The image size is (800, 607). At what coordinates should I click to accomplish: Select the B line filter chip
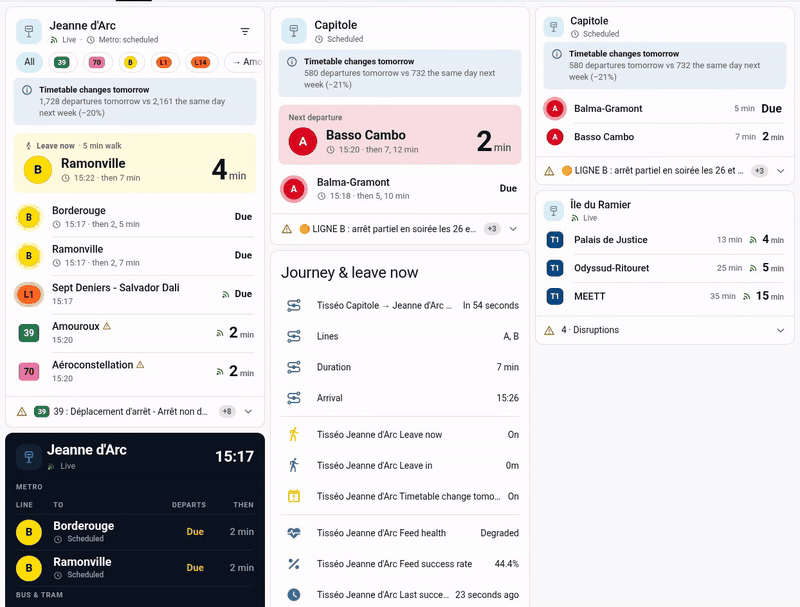tap(130, 62)
